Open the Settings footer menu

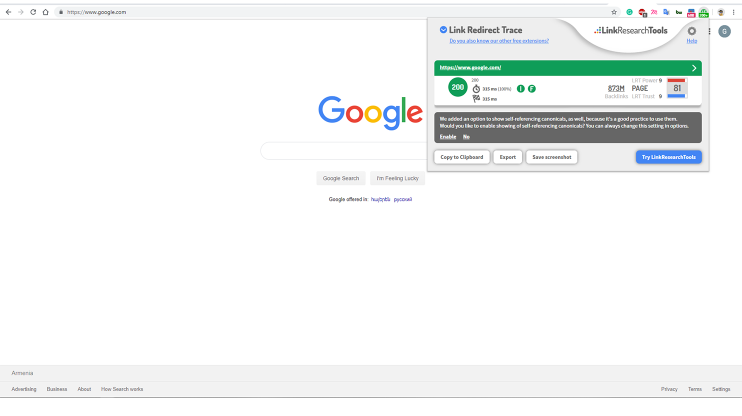click(721, 389)
